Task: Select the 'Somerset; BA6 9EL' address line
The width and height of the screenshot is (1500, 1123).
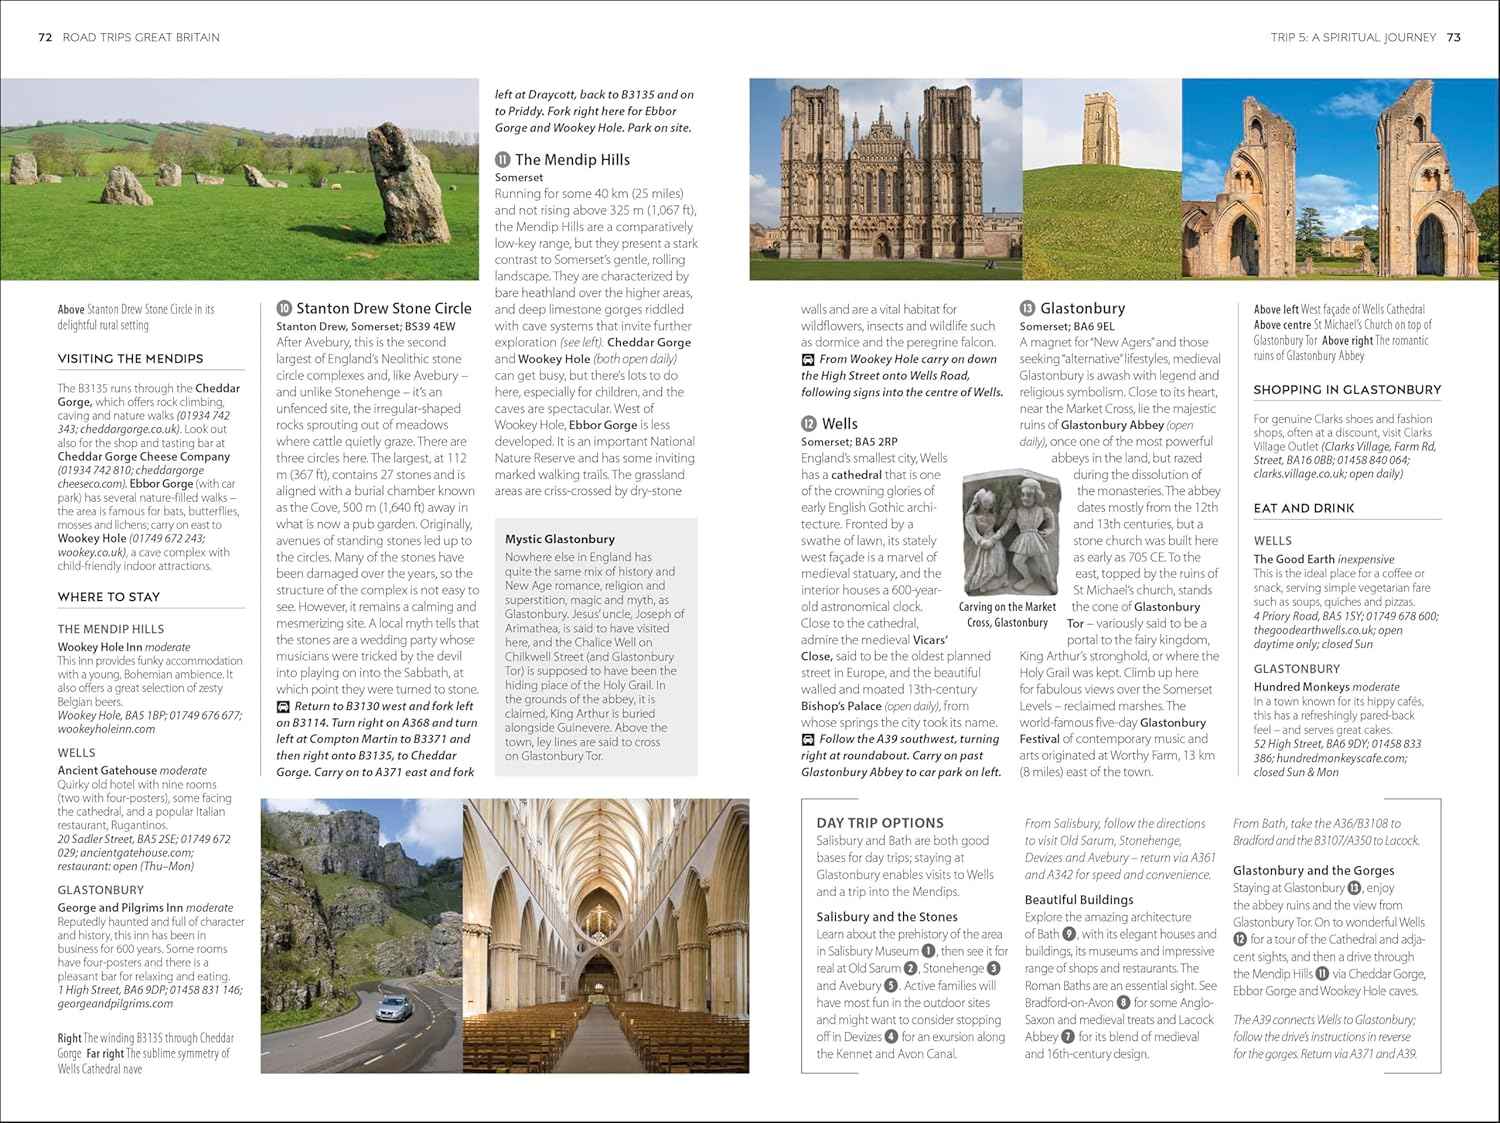Action: (1067, 326)
